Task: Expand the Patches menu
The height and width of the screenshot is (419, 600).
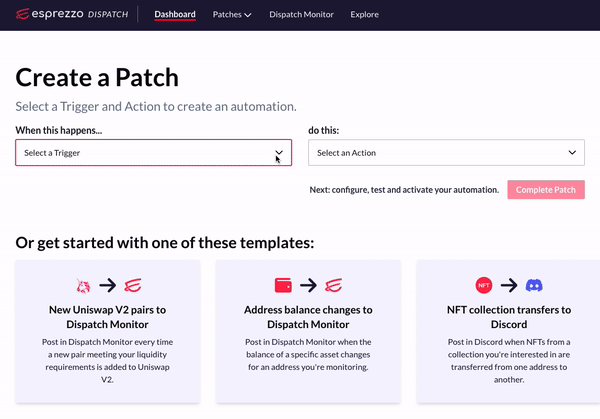Action: tap(232, 15)
